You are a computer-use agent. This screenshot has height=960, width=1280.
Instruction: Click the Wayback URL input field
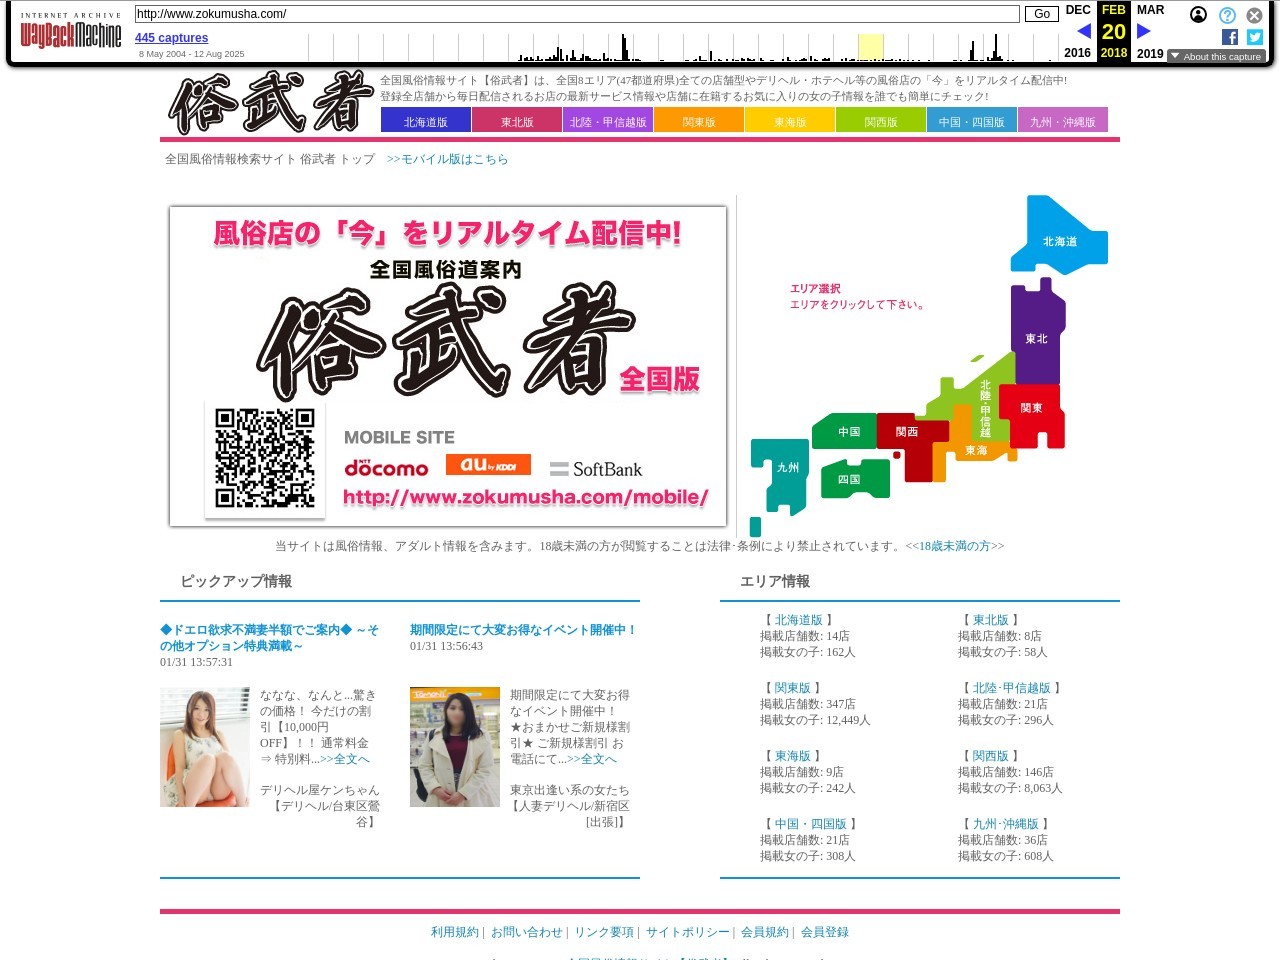pyautogui.click(x=577, y=14)
